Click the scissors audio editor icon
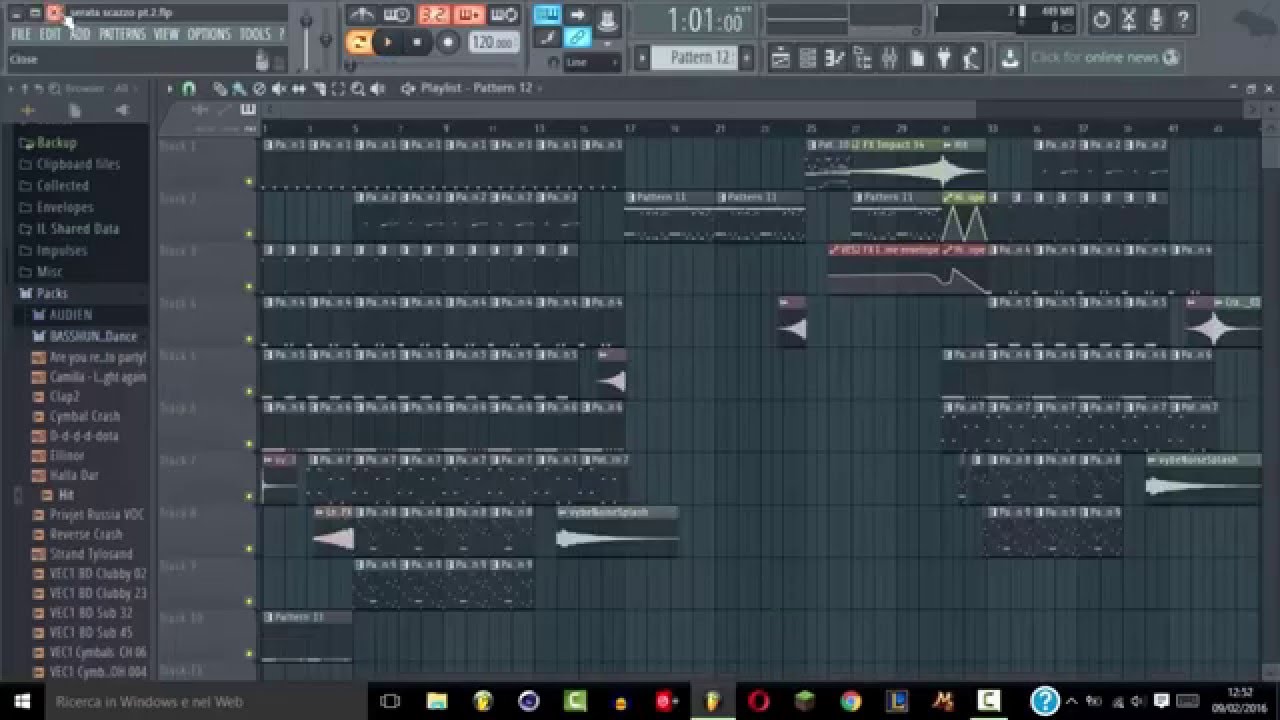Screen dimensions: 1280x720 pyautogui.click(x=1128, y=18)
